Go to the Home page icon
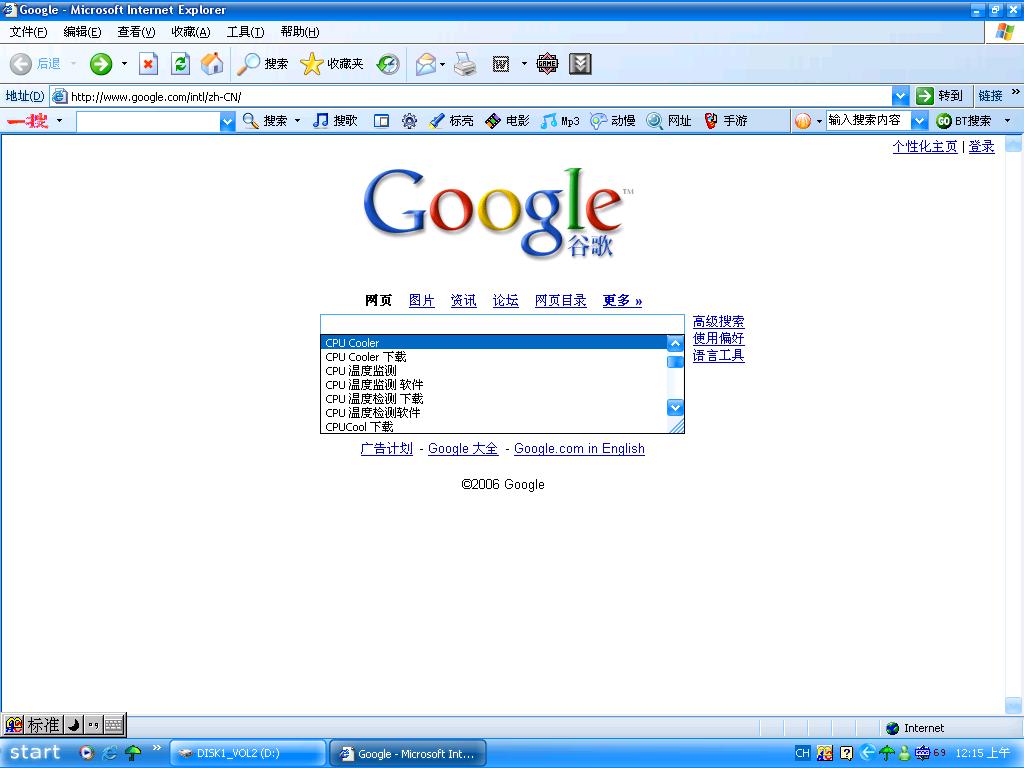The height and width of the screenshot is (768, 1024). [x=212, y=63]
